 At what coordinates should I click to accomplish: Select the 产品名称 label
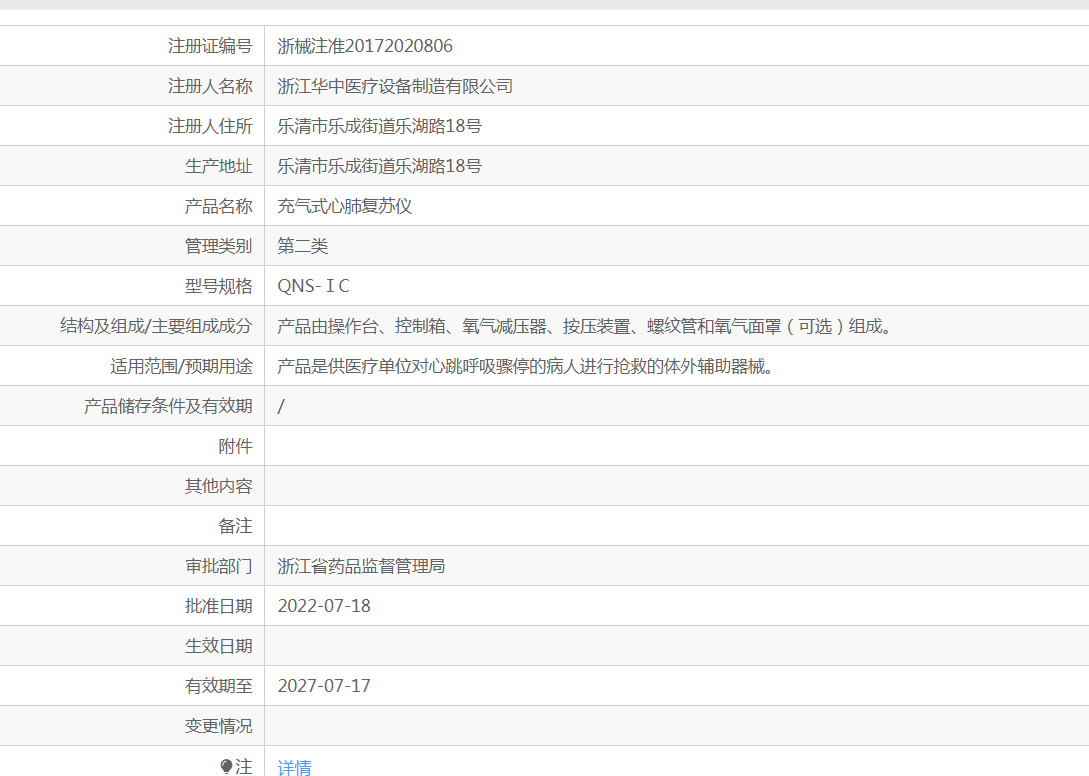(218, 206)
